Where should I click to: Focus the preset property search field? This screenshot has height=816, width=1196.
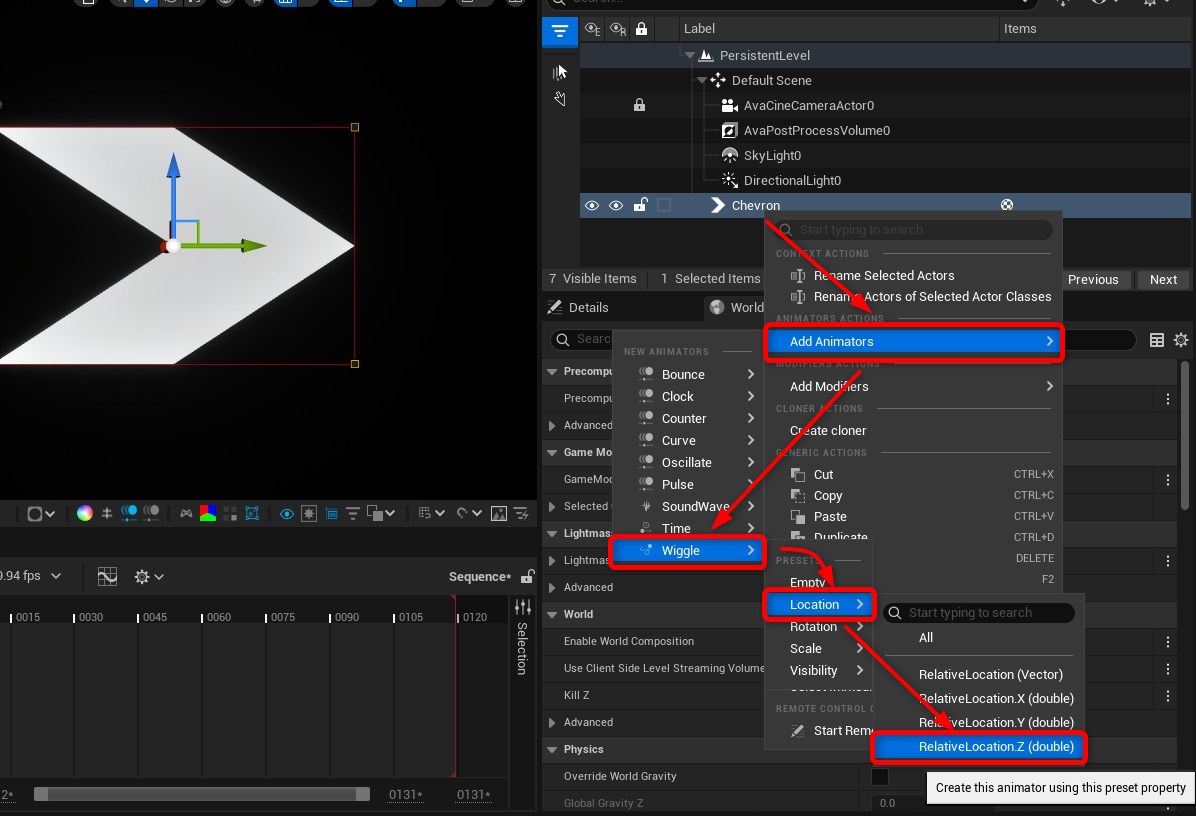[x=979, y=612]
